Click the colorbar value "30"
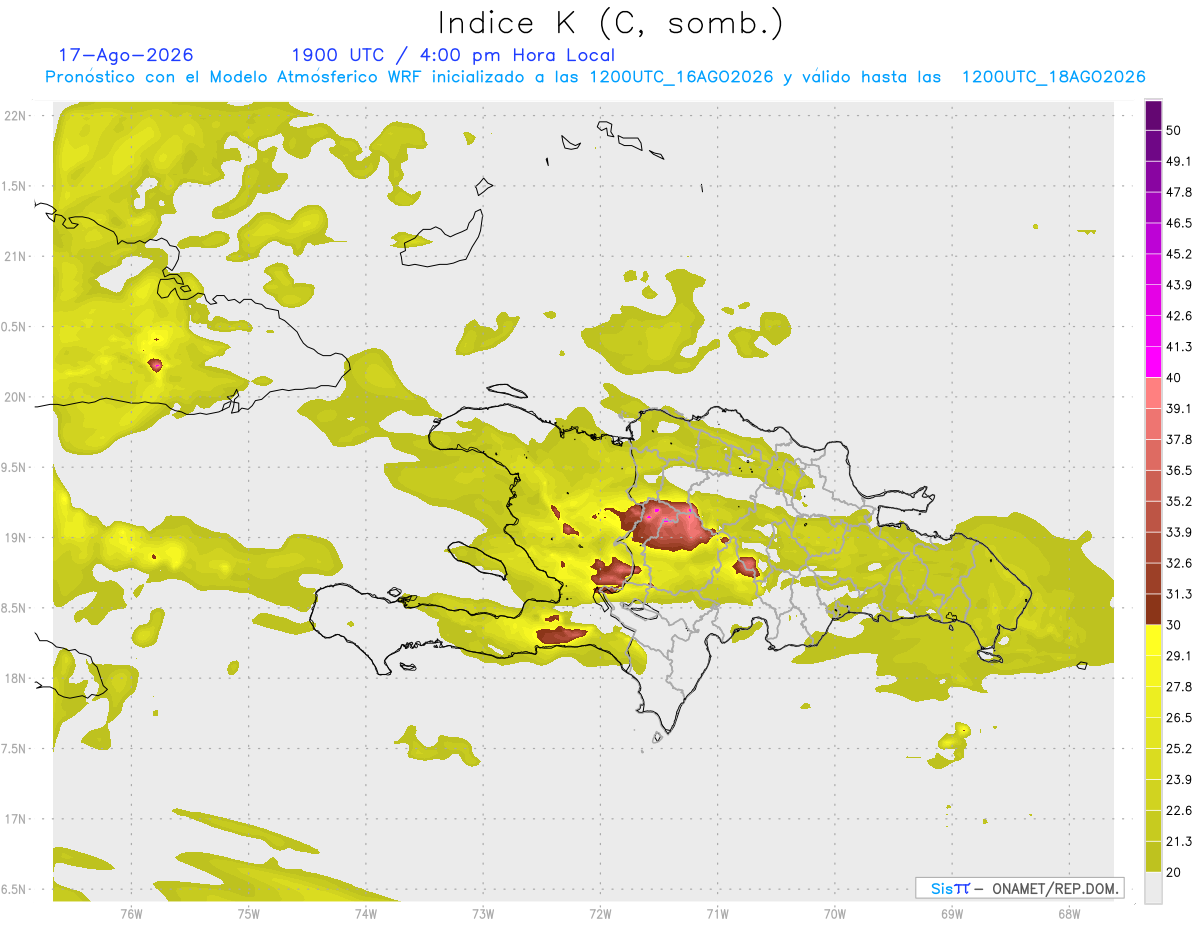 1175,625
